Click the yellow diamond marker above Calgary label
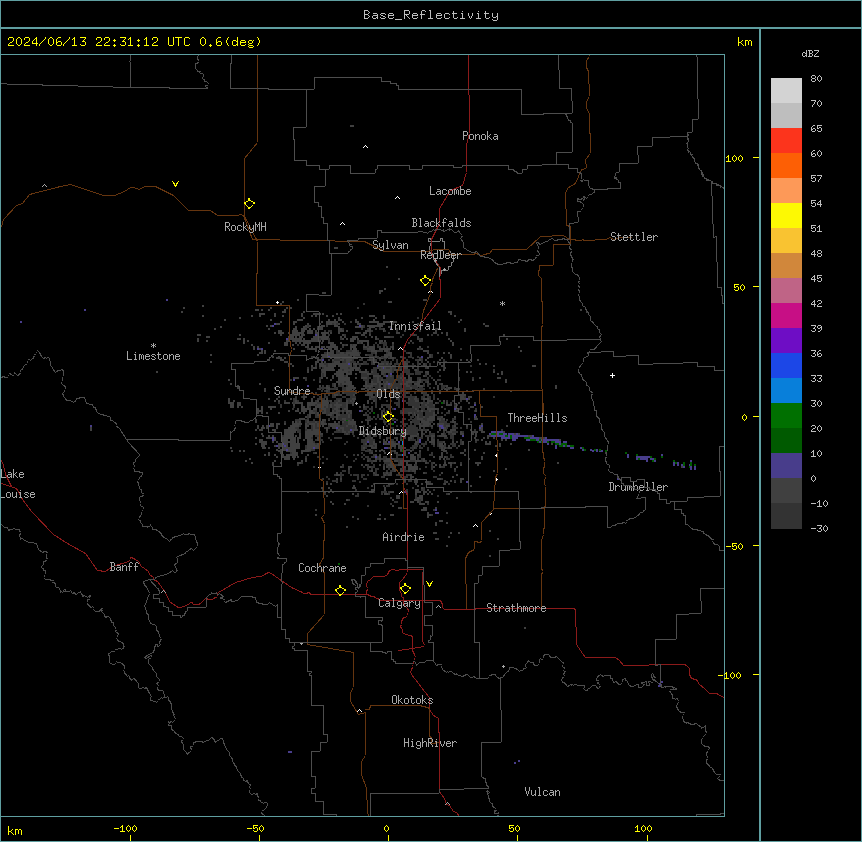The height and width of the screenshot is (842, 862). point(405,589)
